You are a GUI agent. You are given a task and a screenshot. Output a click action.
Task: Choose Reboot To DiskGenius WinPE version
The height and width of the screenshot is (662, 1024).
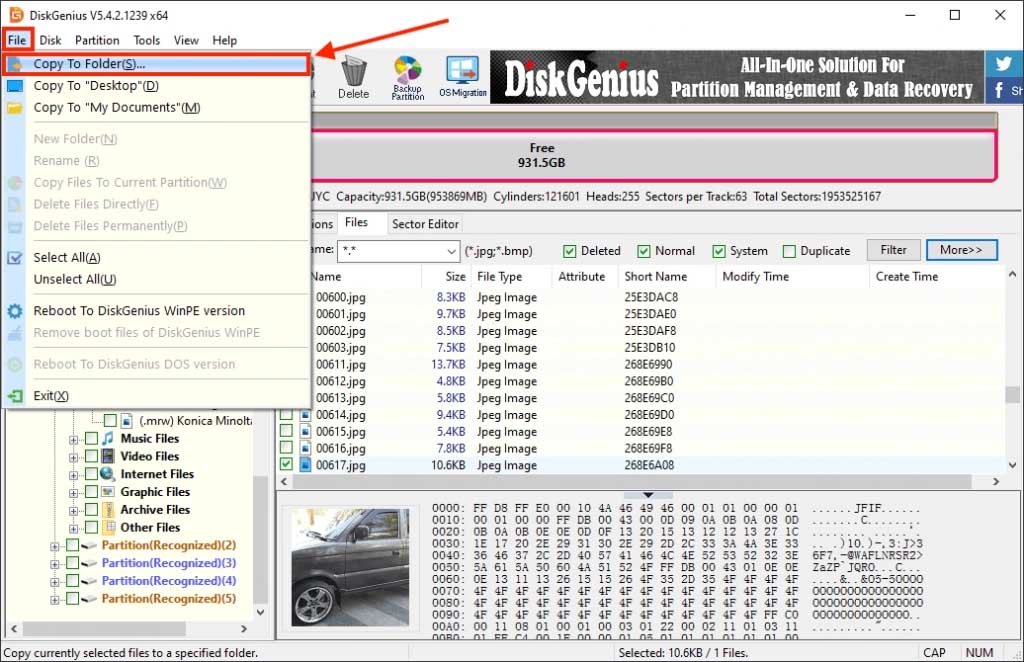(x=139, y=311)
